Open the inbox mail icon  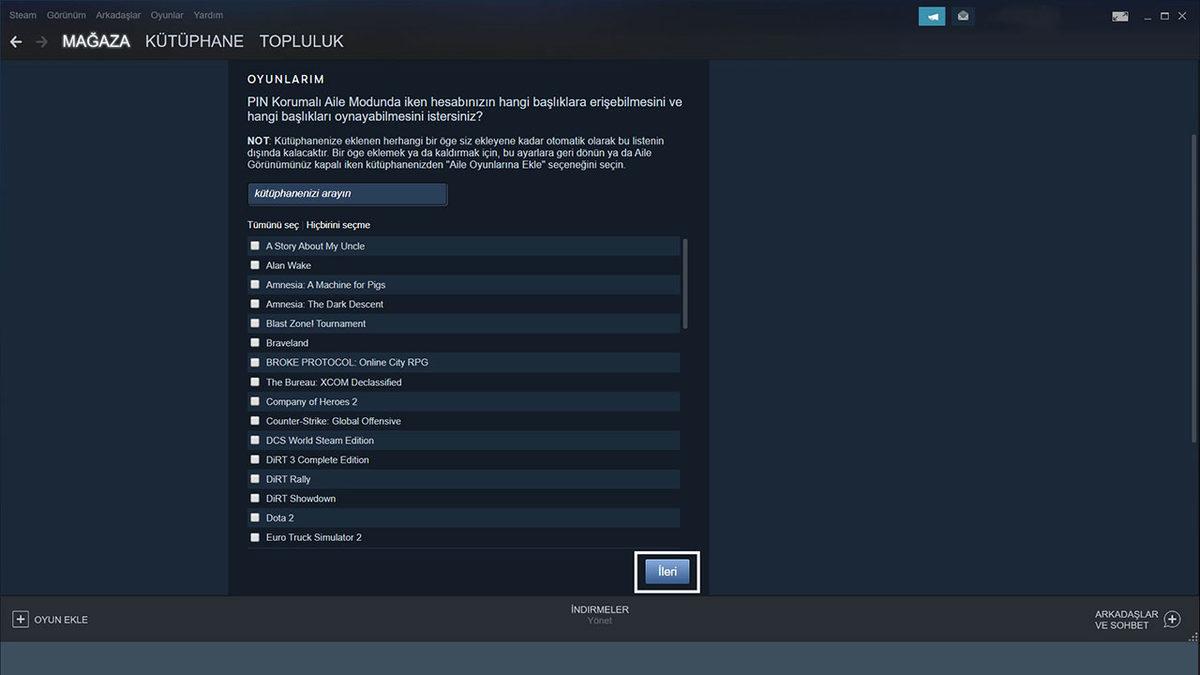click(962, 15)
